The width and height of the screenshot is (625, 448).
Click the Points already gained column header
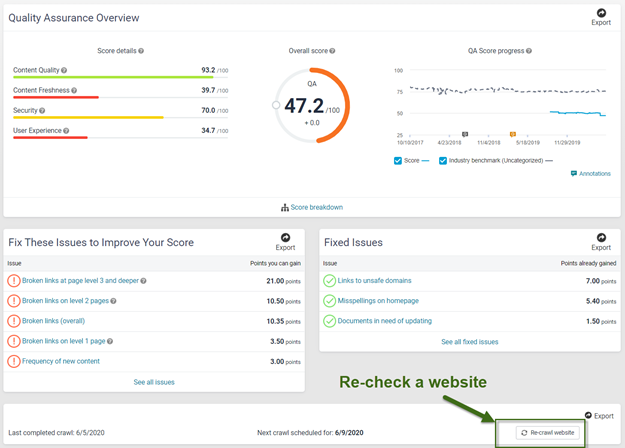[x=588, y=263]
